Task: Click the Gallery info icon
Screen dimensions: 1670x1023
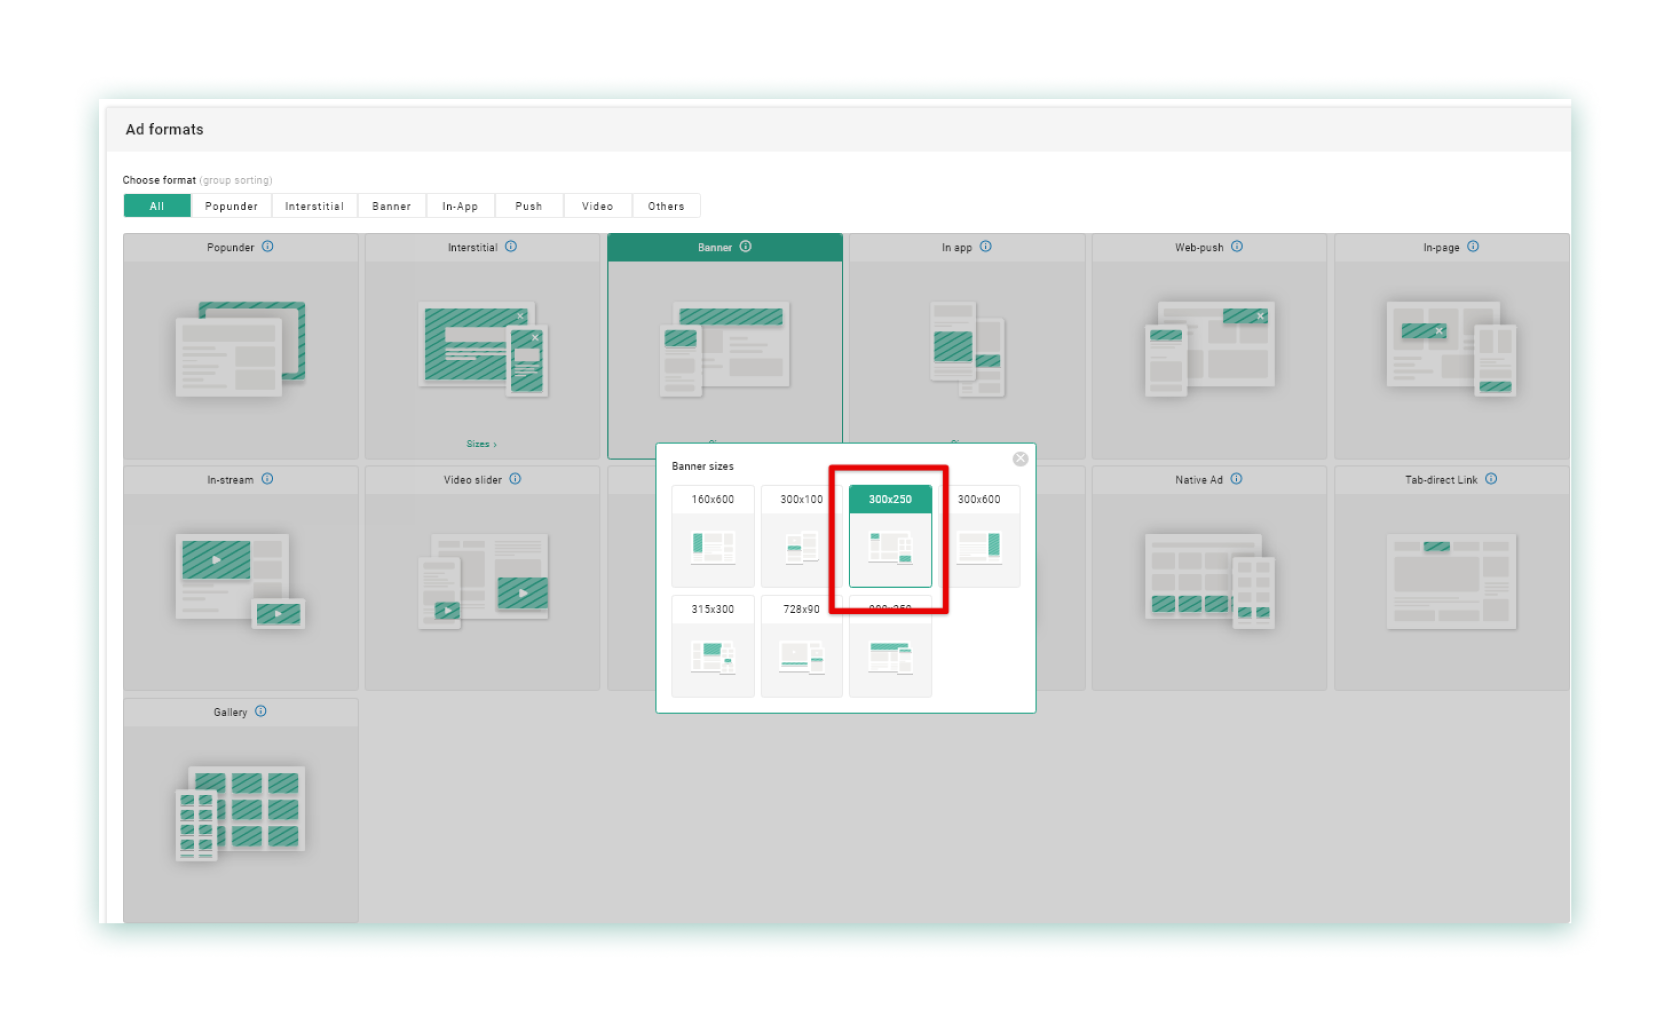Action: [261, 712]
